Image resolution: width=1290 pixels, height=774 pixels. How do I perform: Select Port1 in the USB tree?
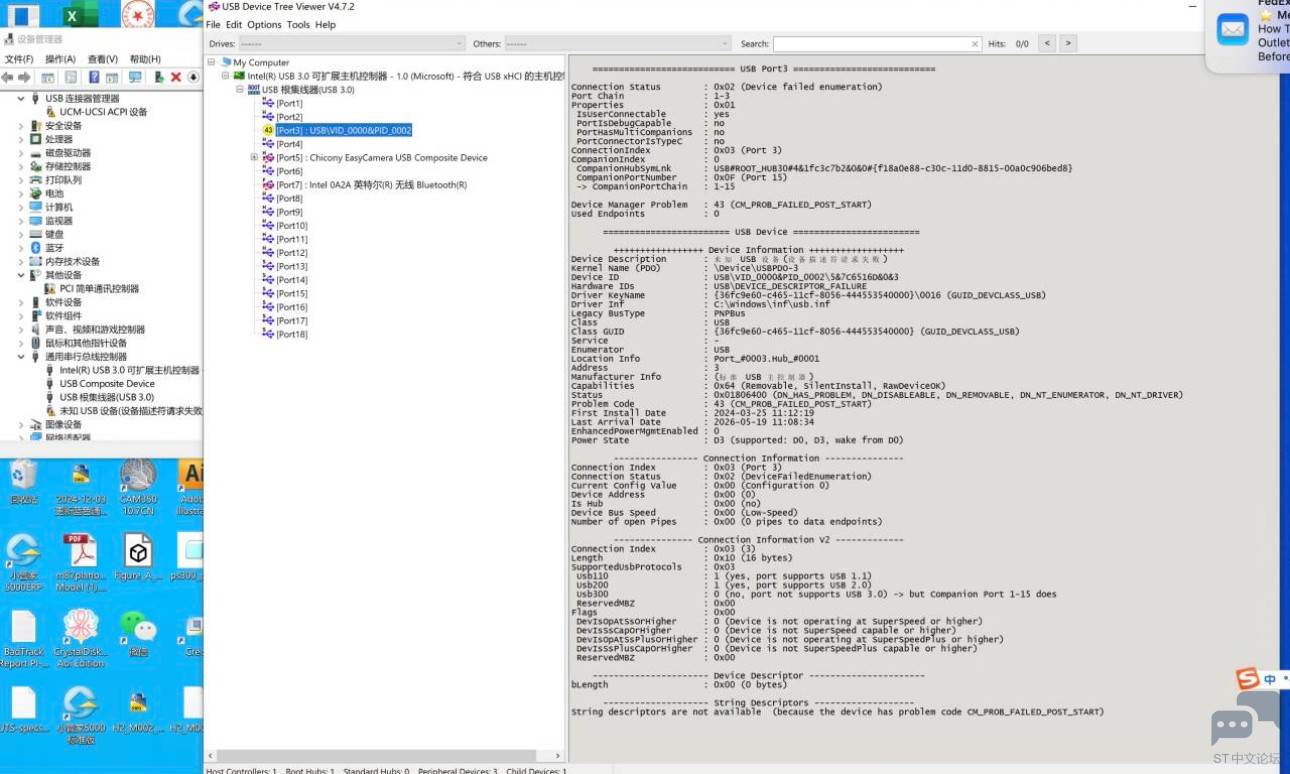[289, 104]
